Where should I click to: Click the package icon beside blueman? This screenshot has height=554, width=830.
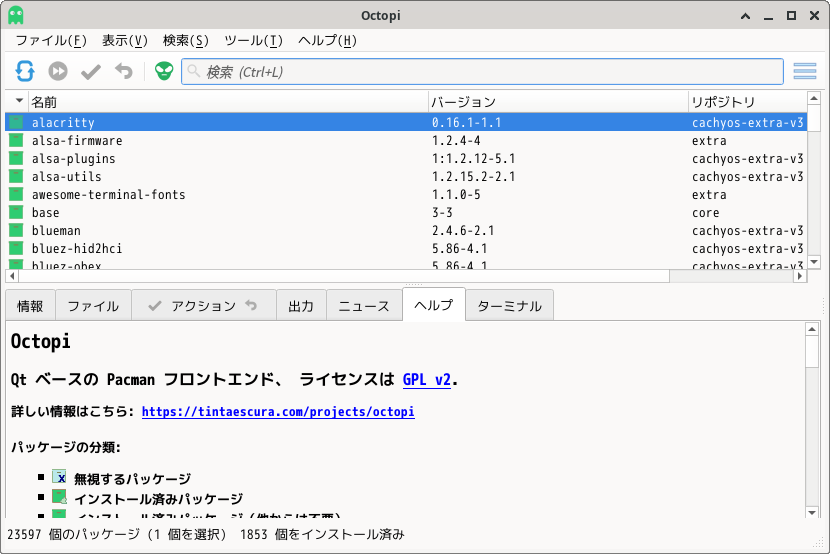coord(16,230)
